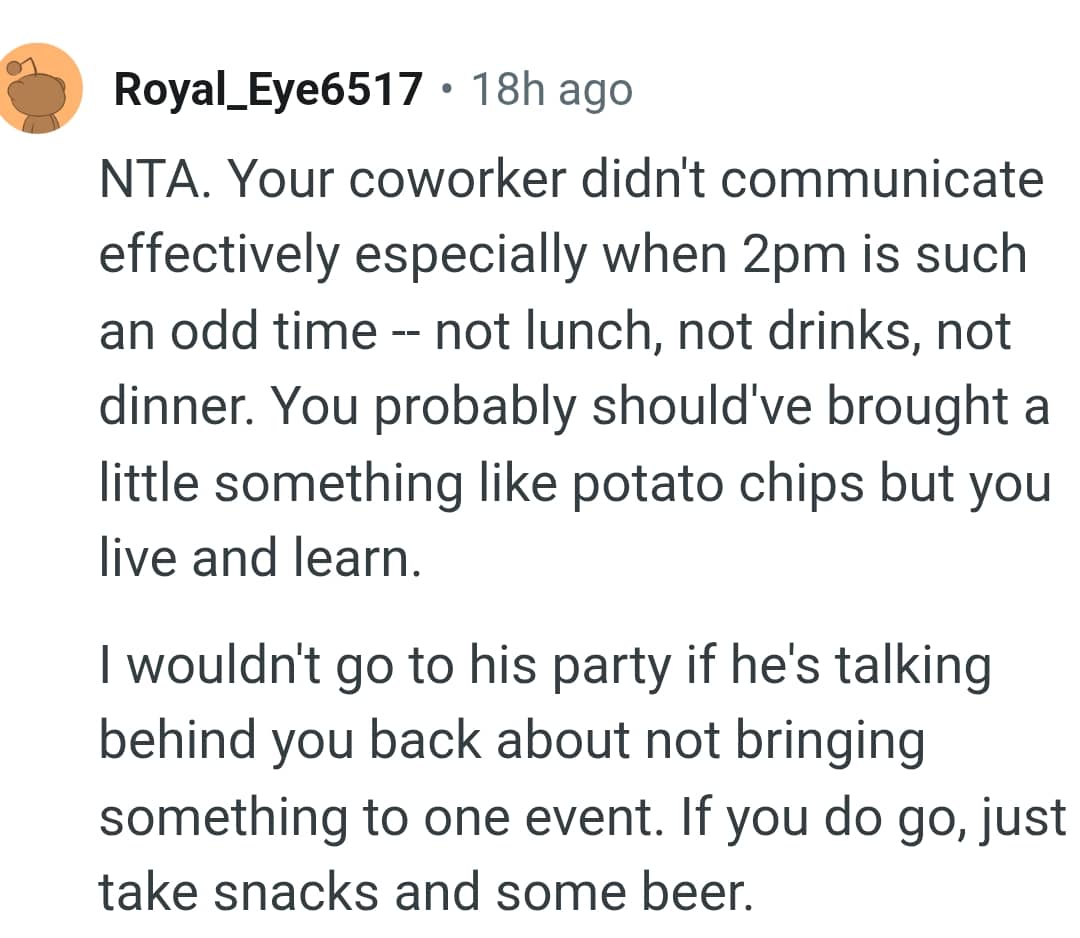The height and width of the screenshot is (938, 1080).
Task: Open the Royal_Eye6517 user profile
Action: pyautogui.click(x=268, y=91)
